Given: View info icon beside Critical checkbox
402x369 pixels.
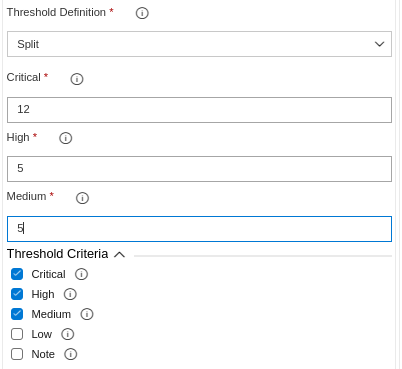Looking at the screenshot, I should [81, 274].
